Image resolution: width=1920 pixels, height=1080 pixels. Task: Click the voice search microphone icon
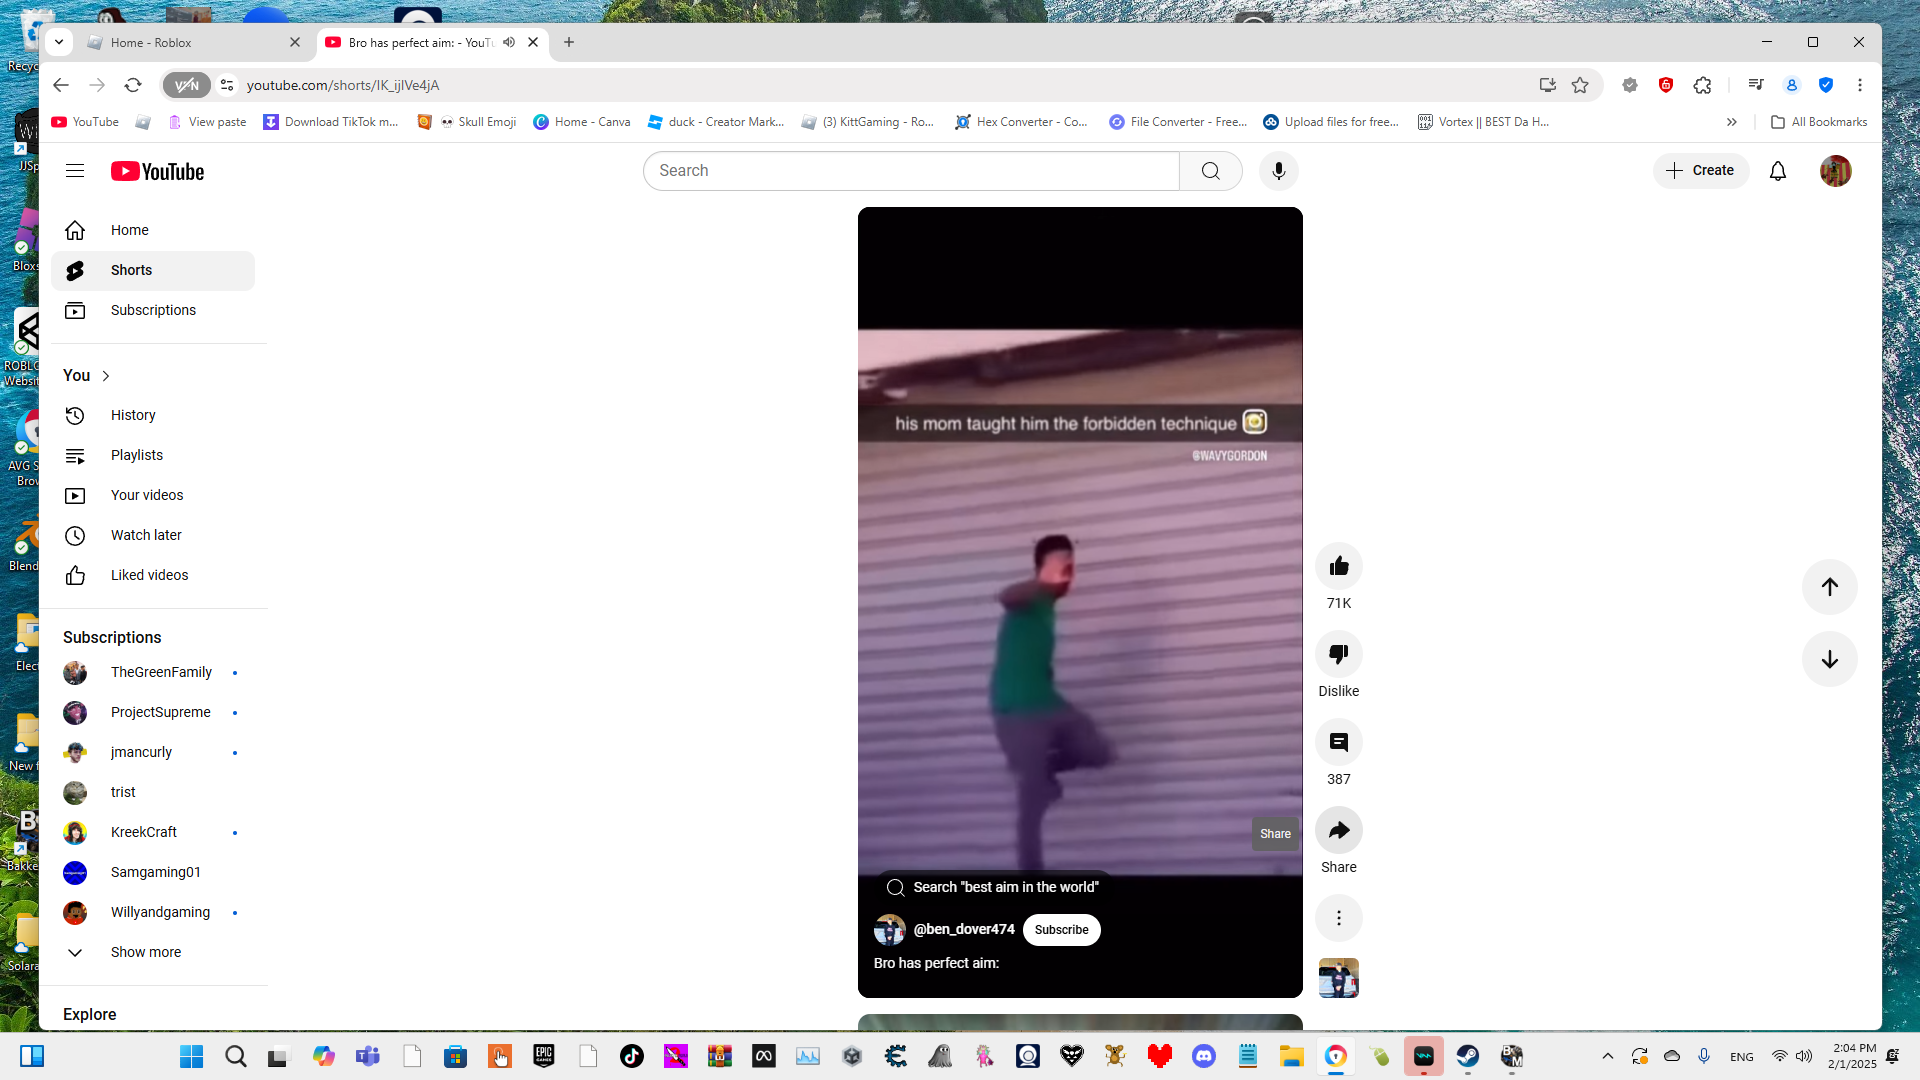point(1278,171)
